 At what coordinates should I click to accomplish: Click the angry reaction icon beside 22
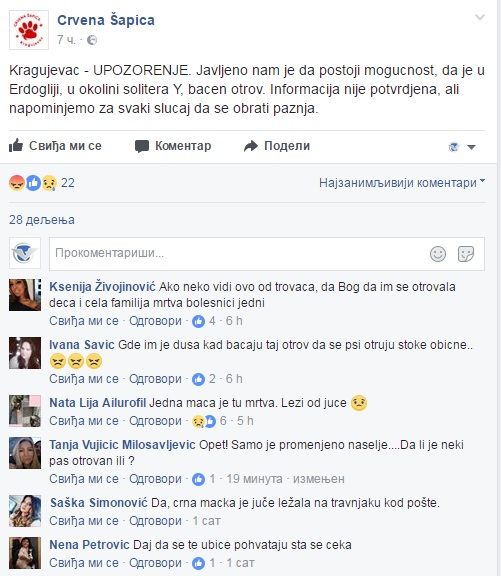coord(17,183)
